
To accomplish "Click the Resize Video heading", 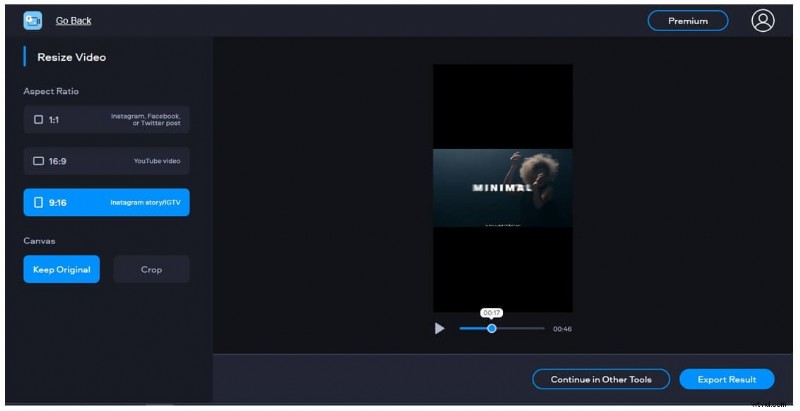I will (x=71, y=57).
